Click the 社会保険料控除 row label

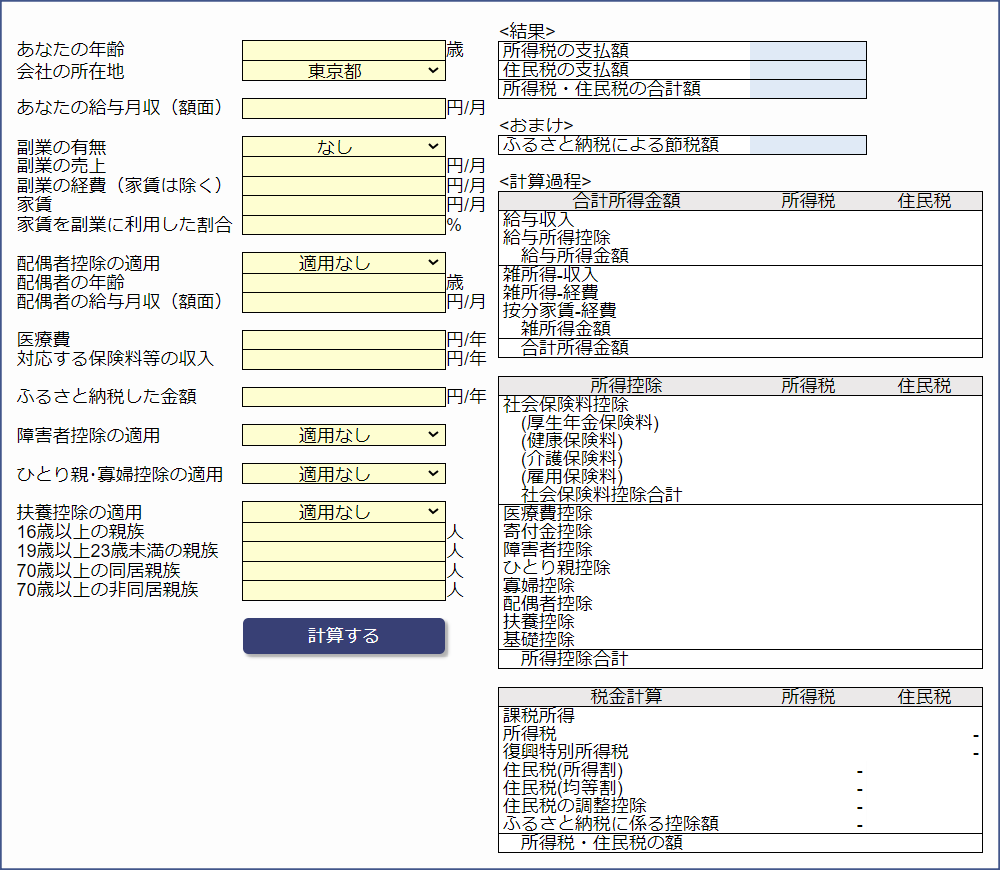[566, 404]
